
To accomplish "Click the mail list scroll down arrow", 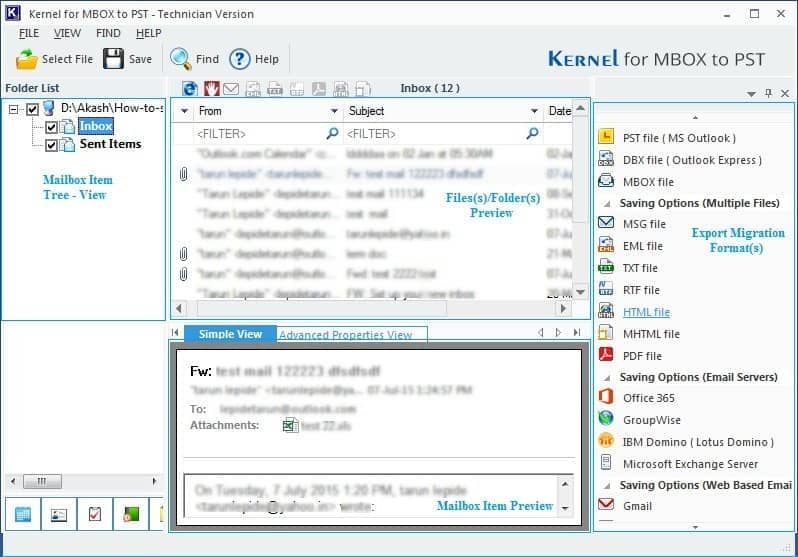I will click(581, 292).
